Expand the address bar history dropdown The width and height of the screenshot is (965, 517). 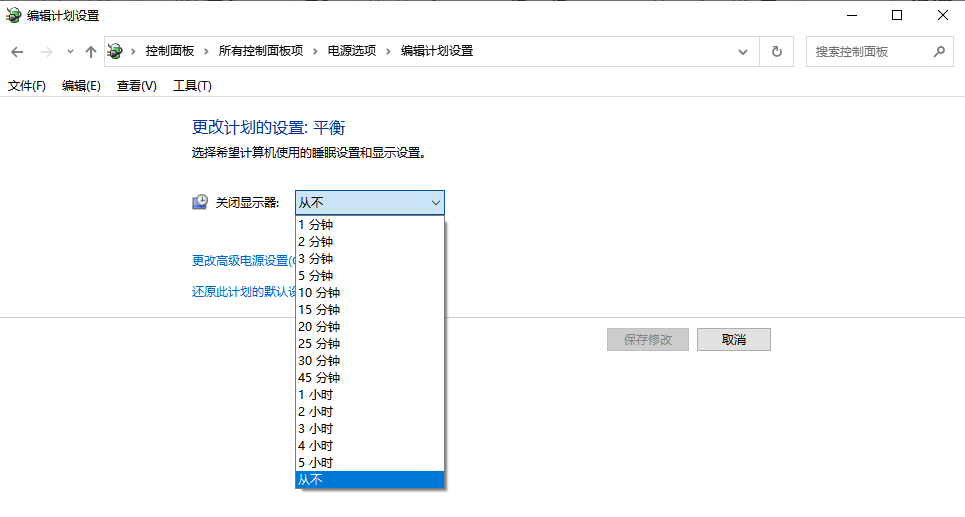click(743, 52)
